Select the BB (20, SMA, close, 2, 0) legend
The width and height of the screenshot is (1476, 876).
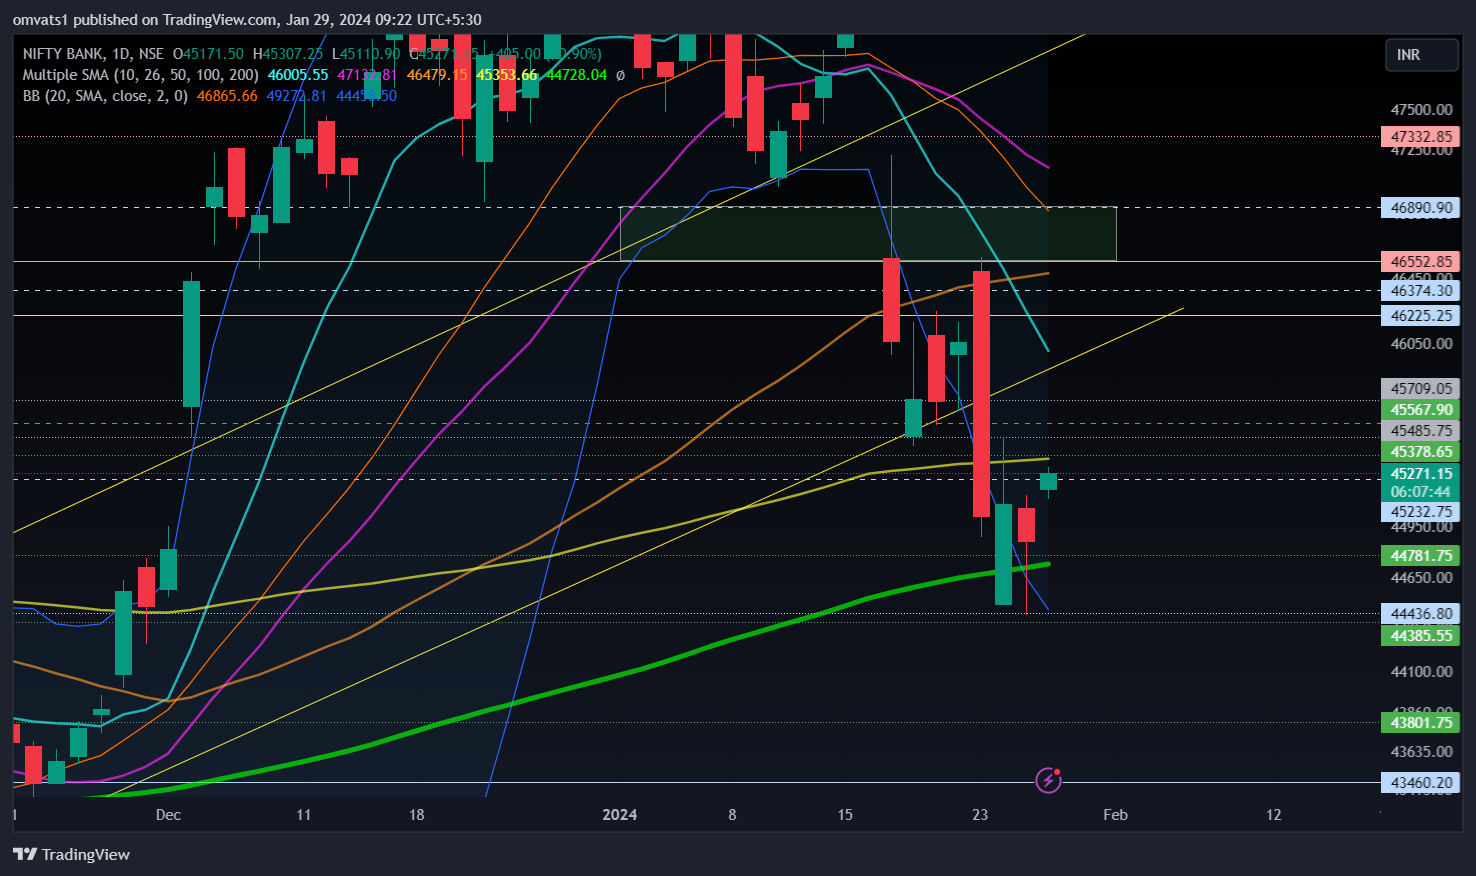click(x=105, y=96)
